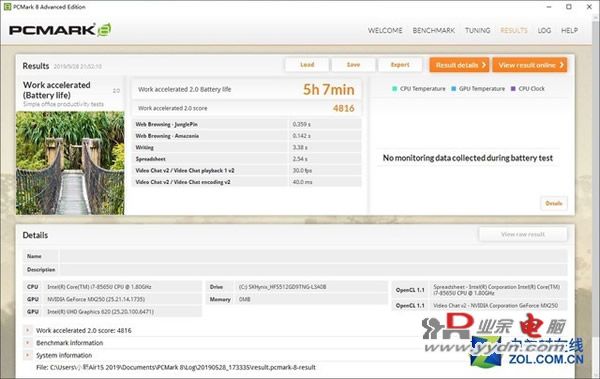Click the PCMark title bar app icon
This screenshot has height=379, width=600.
pyautogui.click(x=7, y=7)
